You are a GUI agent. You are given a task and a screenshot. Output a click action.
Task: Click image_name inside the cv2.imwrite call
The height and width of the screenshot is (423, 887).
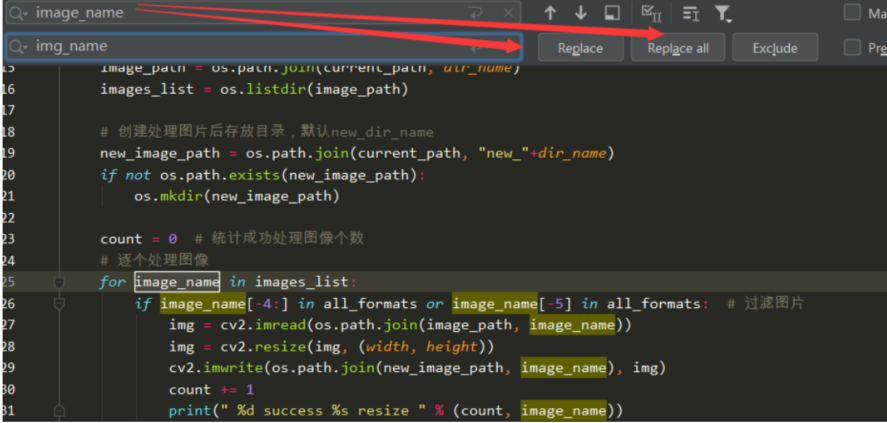563,368
